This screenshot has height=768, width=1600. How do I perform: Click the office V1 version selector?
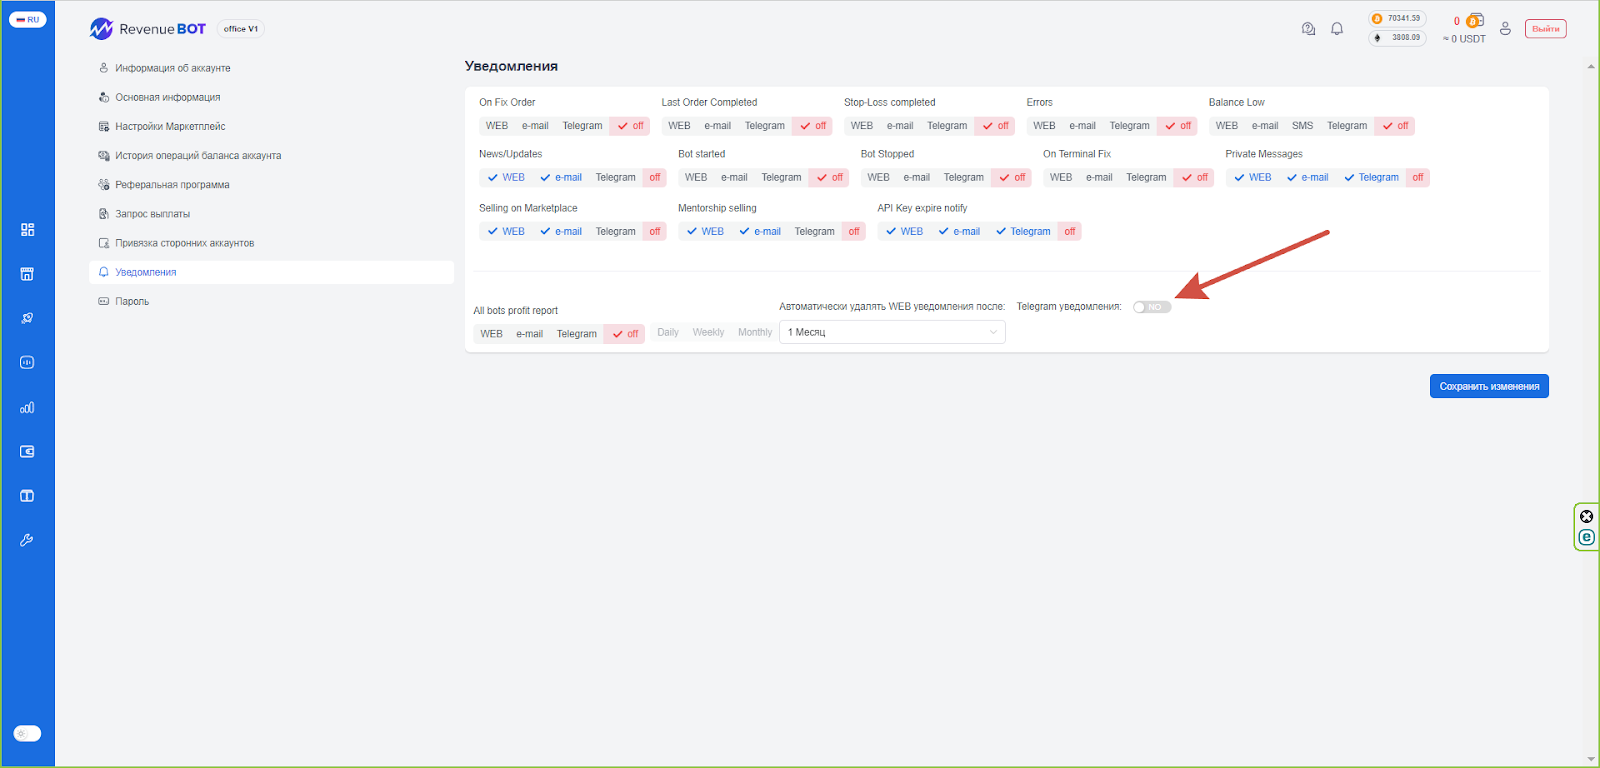[x=241, y=29]
